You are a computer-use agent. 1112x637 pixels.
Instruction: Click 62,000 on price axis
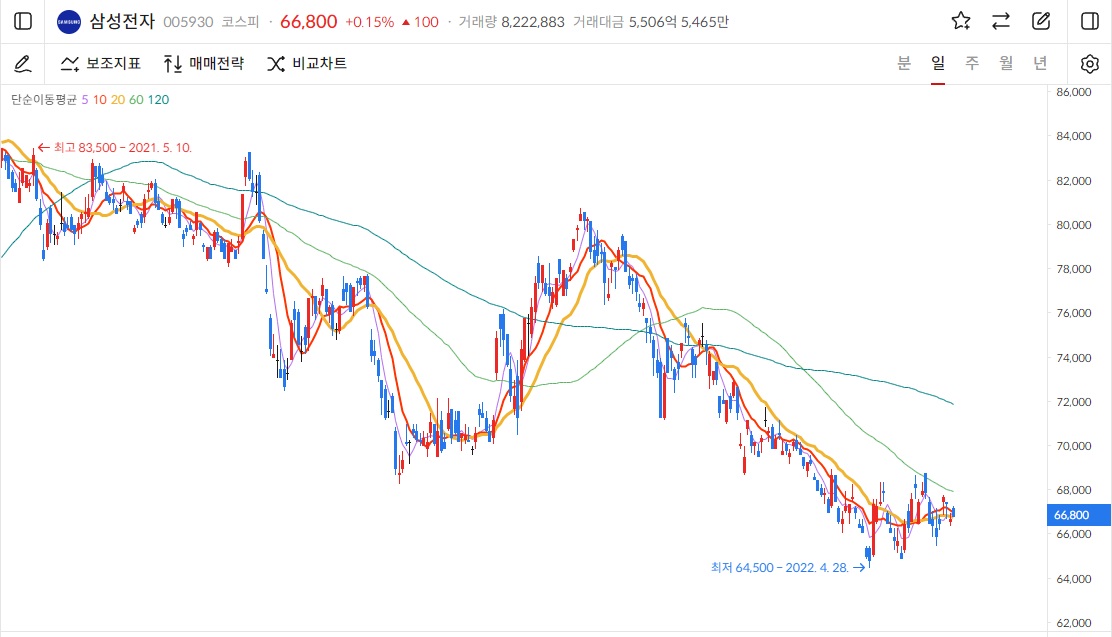(x=1074, y=623)
